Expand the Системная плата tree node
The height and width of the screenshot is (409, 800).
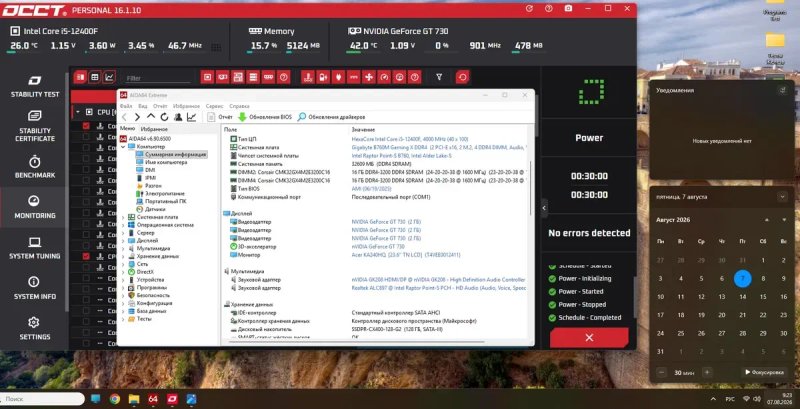pos(123,217)
